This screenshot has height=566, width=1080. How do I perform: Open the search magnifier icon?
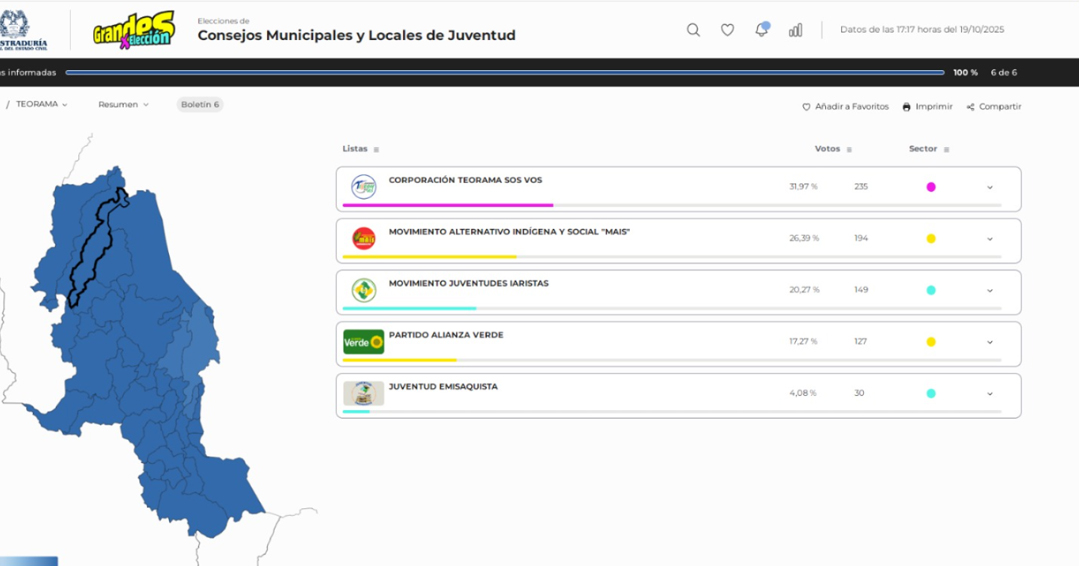(x=694, y=30)
